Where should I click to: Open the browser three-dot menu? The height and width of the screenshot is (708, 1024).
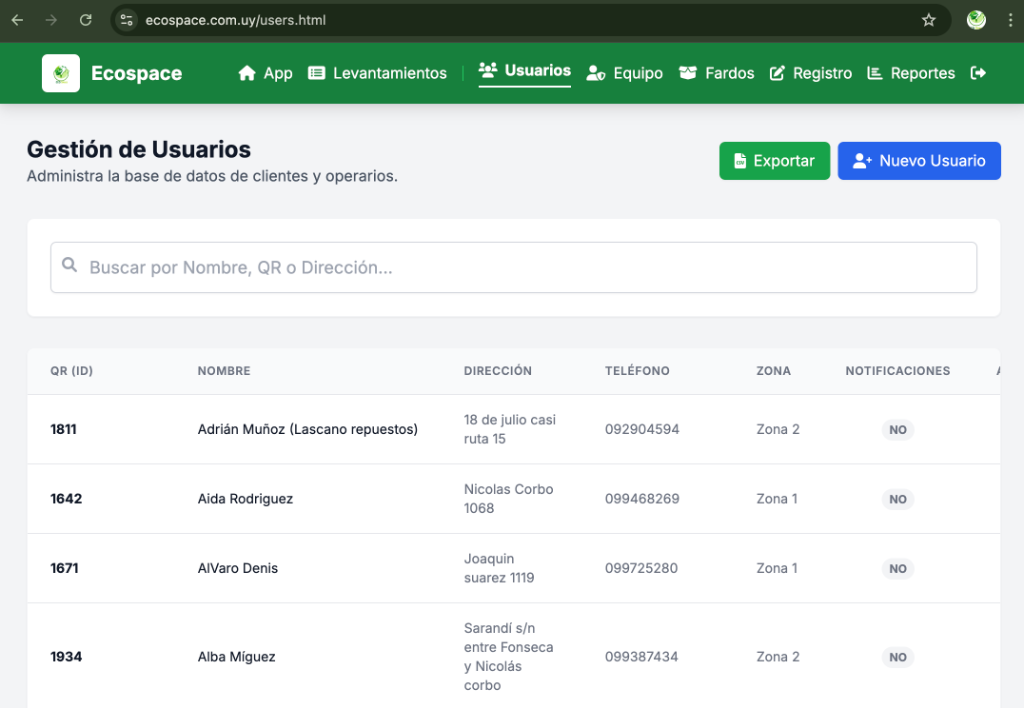(x=1011, y=19)
